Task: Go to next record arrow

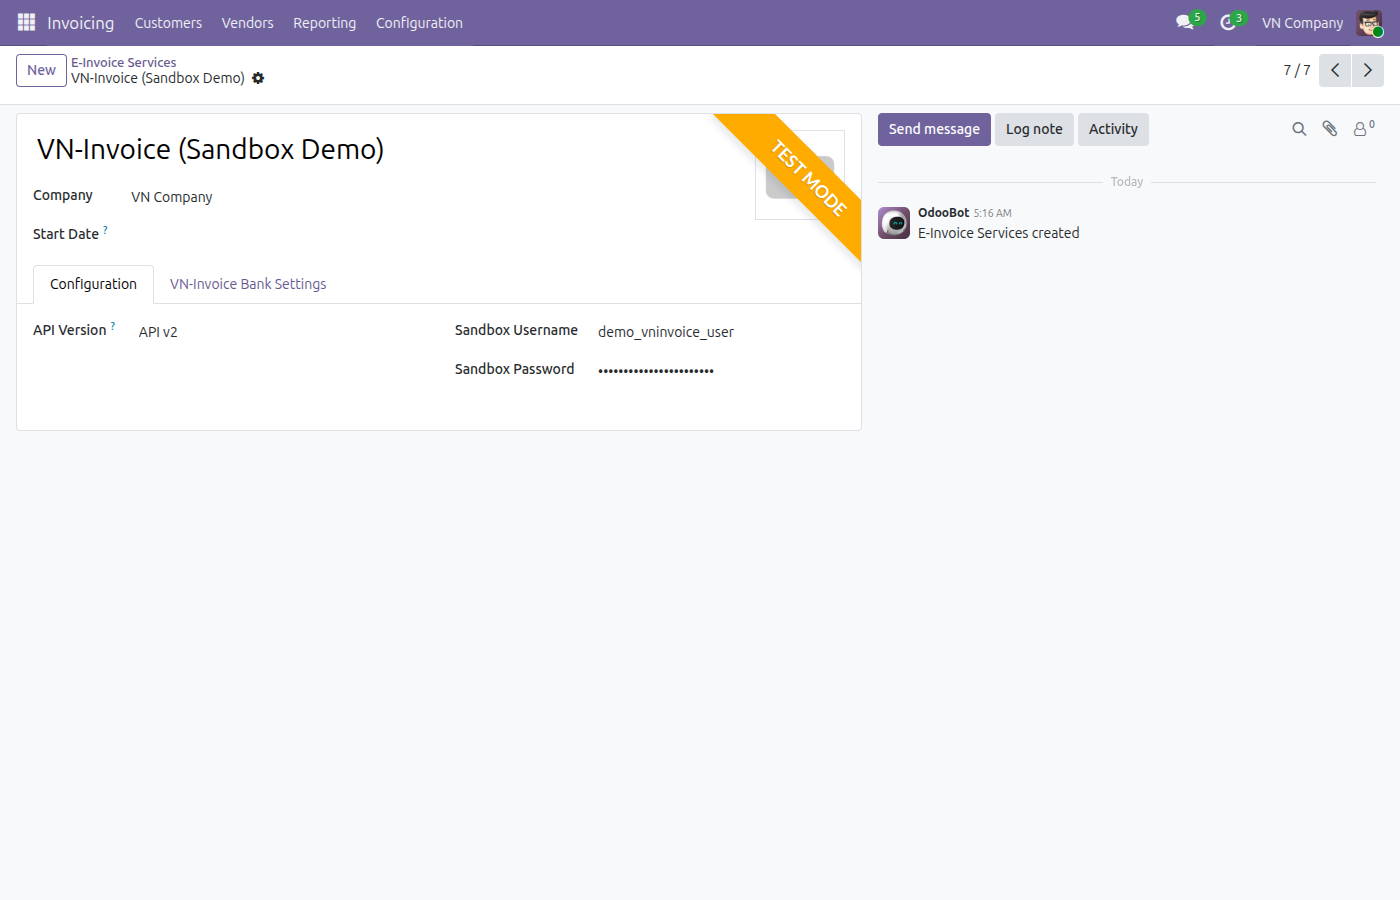Action: (1368, 70)
